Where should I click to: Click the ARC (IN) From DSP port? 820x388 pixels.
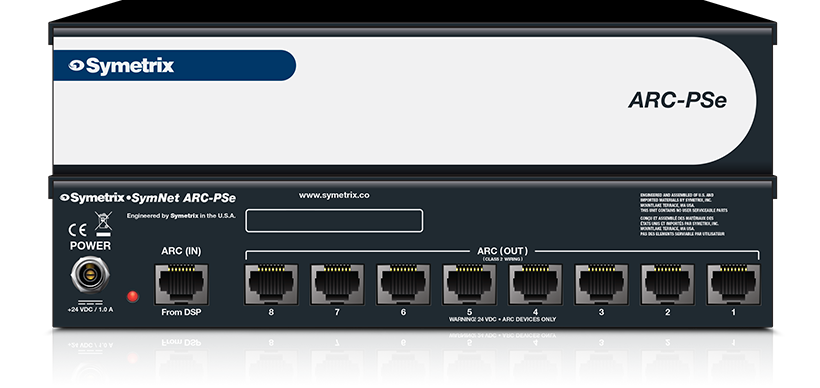pyautogui.click(x=181, y=284)
